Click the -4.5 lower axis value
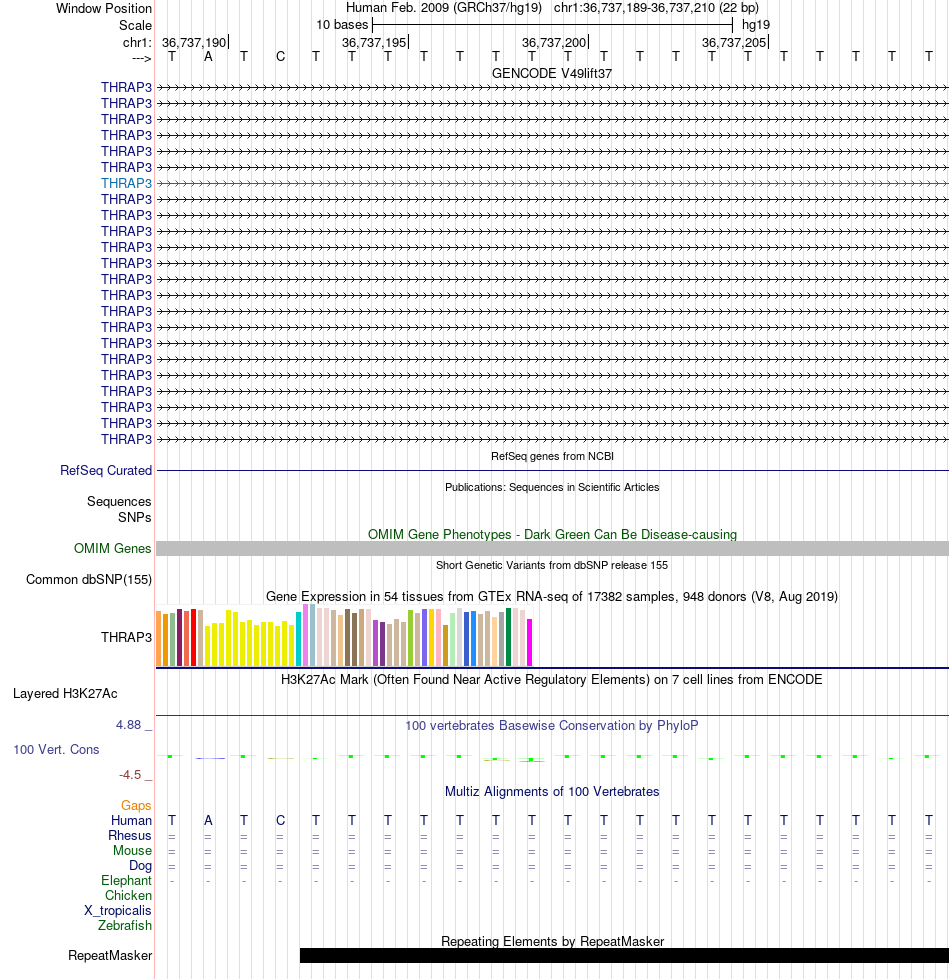This screenshot has width=950, height=979. pos(130,775)
